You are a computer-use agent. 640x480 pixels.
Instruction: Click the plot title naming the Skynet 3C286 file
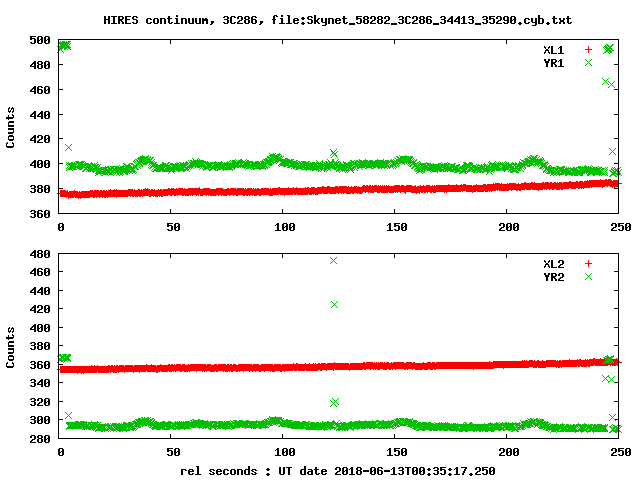pyautogui.click(x=338, y=20)
